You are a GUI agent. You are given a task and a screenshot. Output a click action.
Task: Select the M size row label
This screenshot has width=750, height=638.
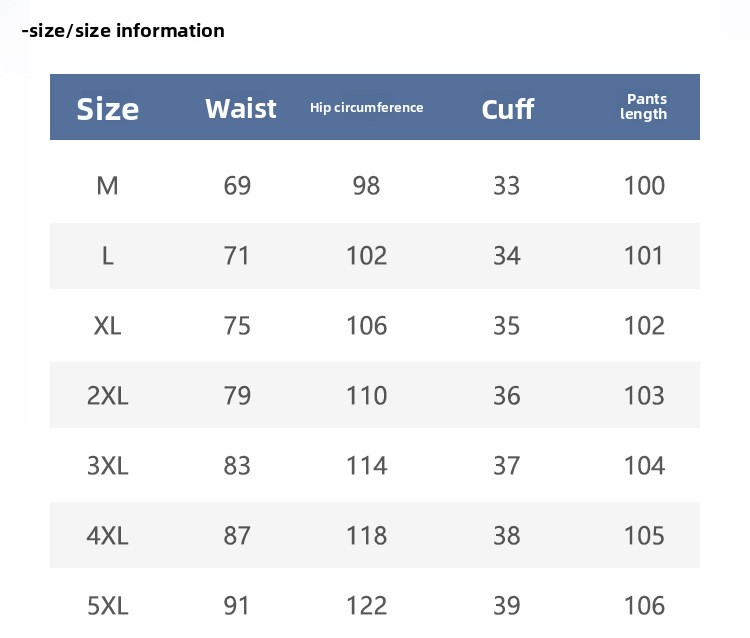click(108, 185)
